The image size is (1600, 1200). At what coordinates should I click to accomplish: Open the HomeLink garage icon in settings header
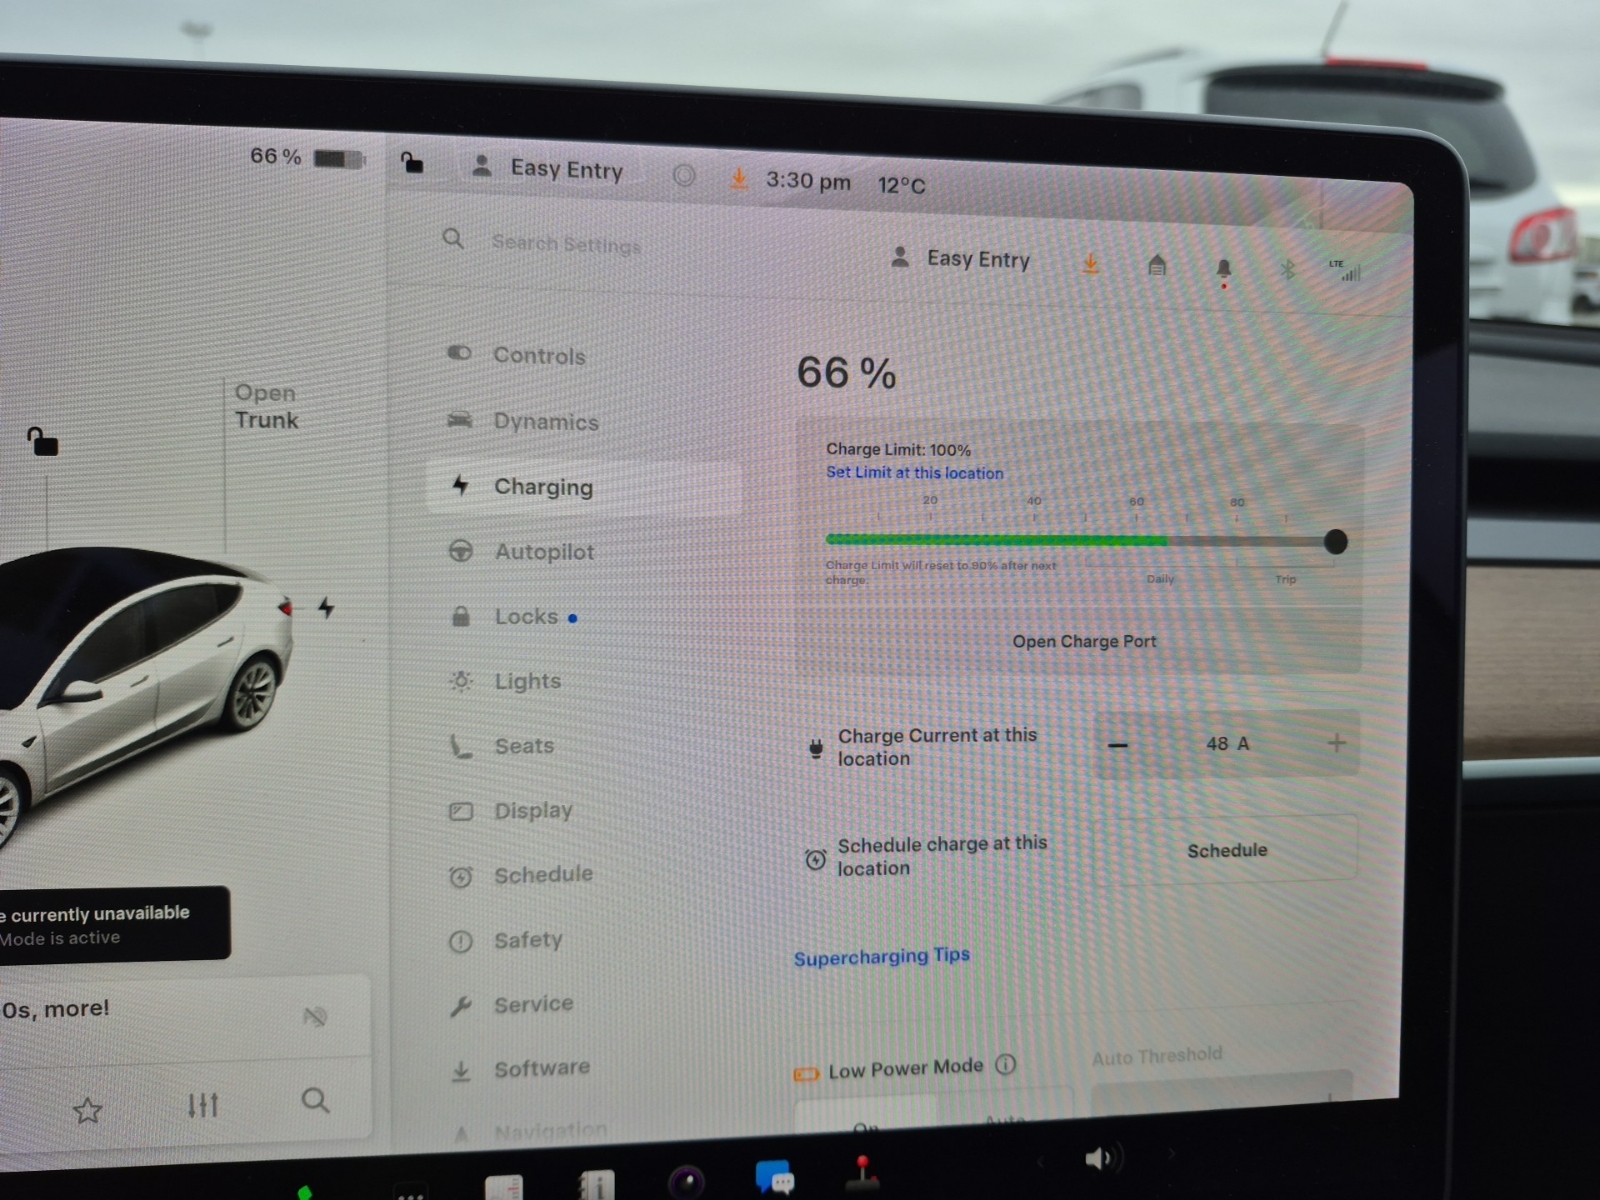click(x=1157, y=265)
